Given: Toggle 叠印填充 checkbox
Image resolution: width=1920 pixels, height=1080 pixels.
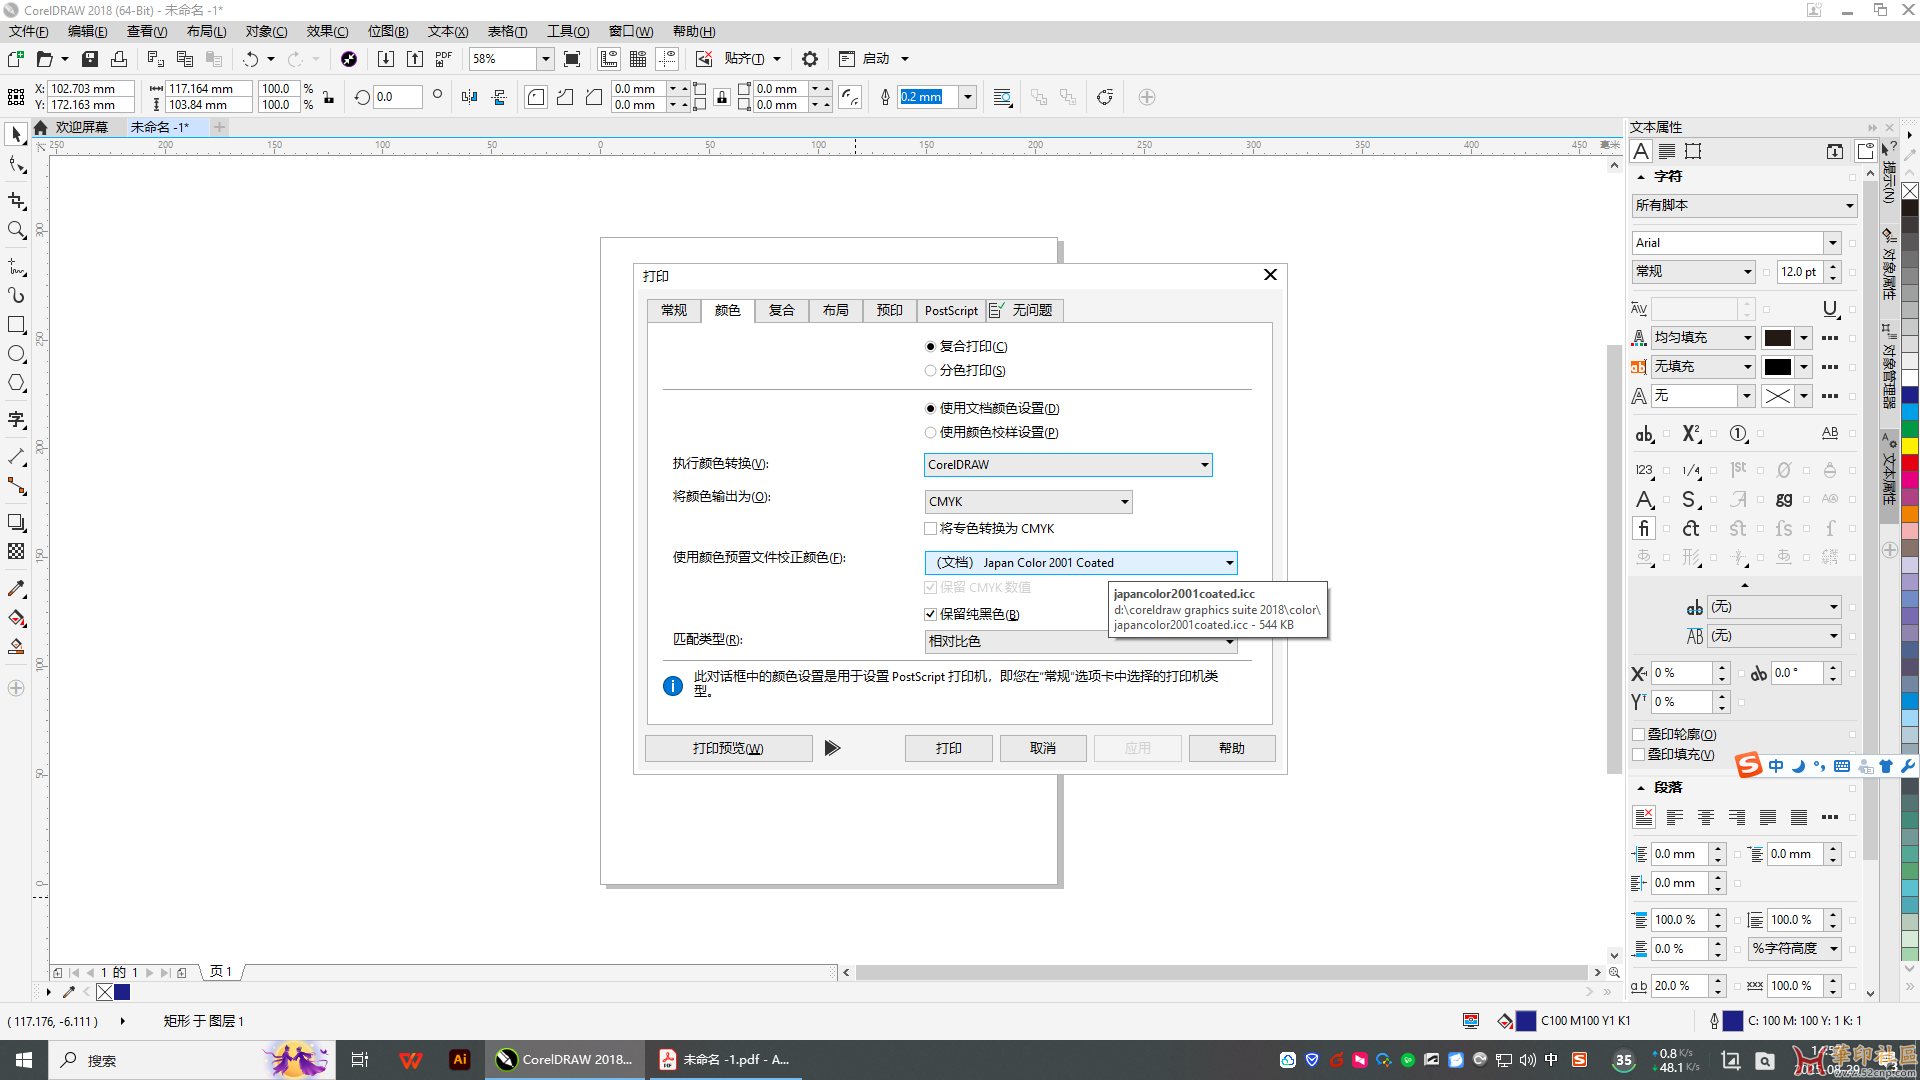Looking at the screenshot, I should 1638,754.
